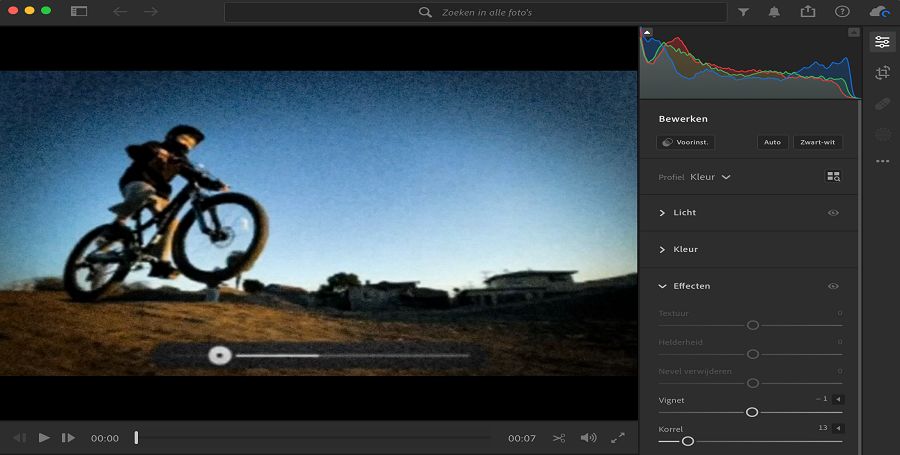Select the Crop and rotate tool

882,73
